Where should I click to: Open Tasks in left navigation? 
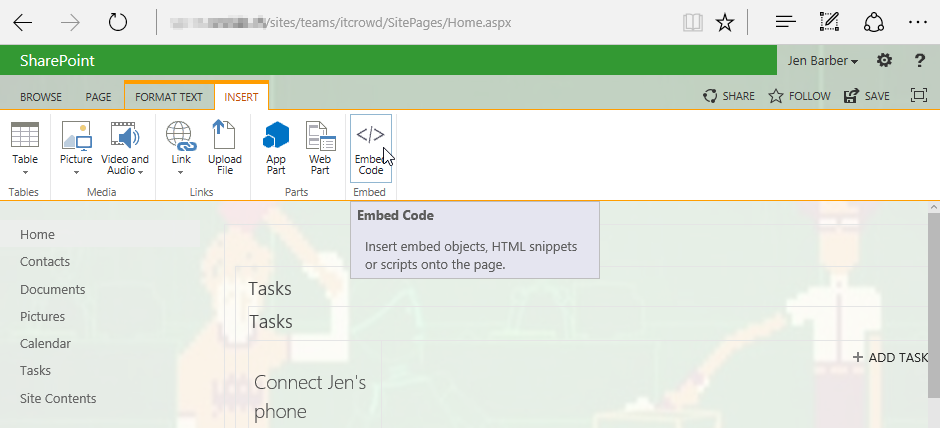pyautogui.click(x=35, y=370)
